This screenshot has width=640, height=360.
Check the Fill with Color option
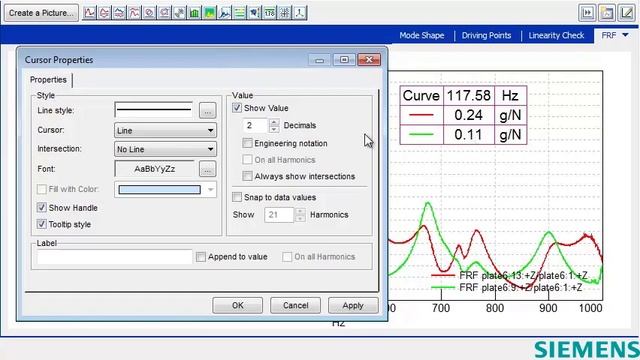(41, 189)
